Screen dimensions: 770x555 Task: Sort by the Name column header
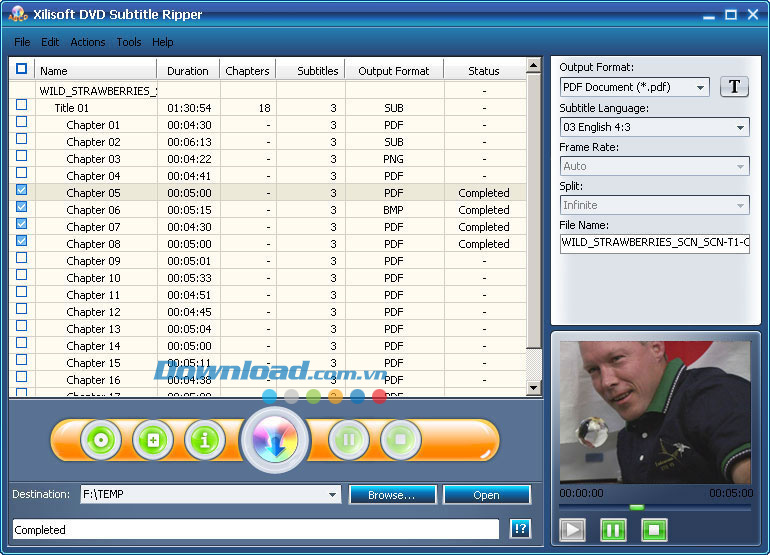click(96, 70)
